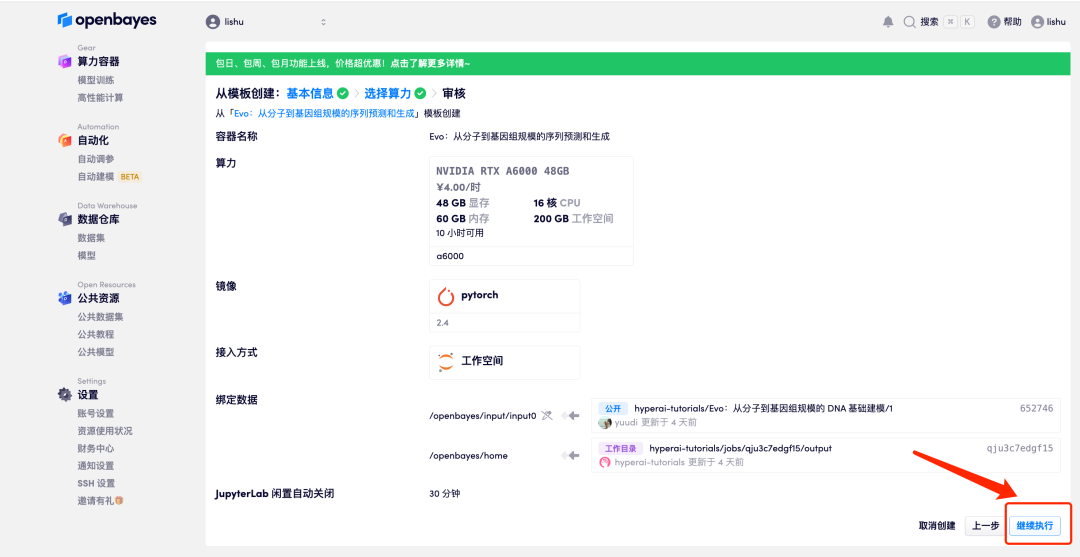This screenshot has width=1080, height=557.
Task: Click the search magnifier icon
Action: pos(909,21)
